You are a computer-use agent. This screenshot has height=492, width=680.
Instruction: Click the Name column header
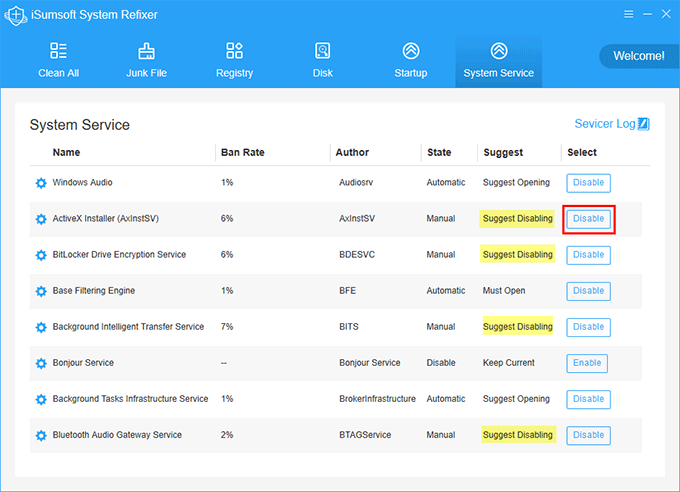point(66,152)
